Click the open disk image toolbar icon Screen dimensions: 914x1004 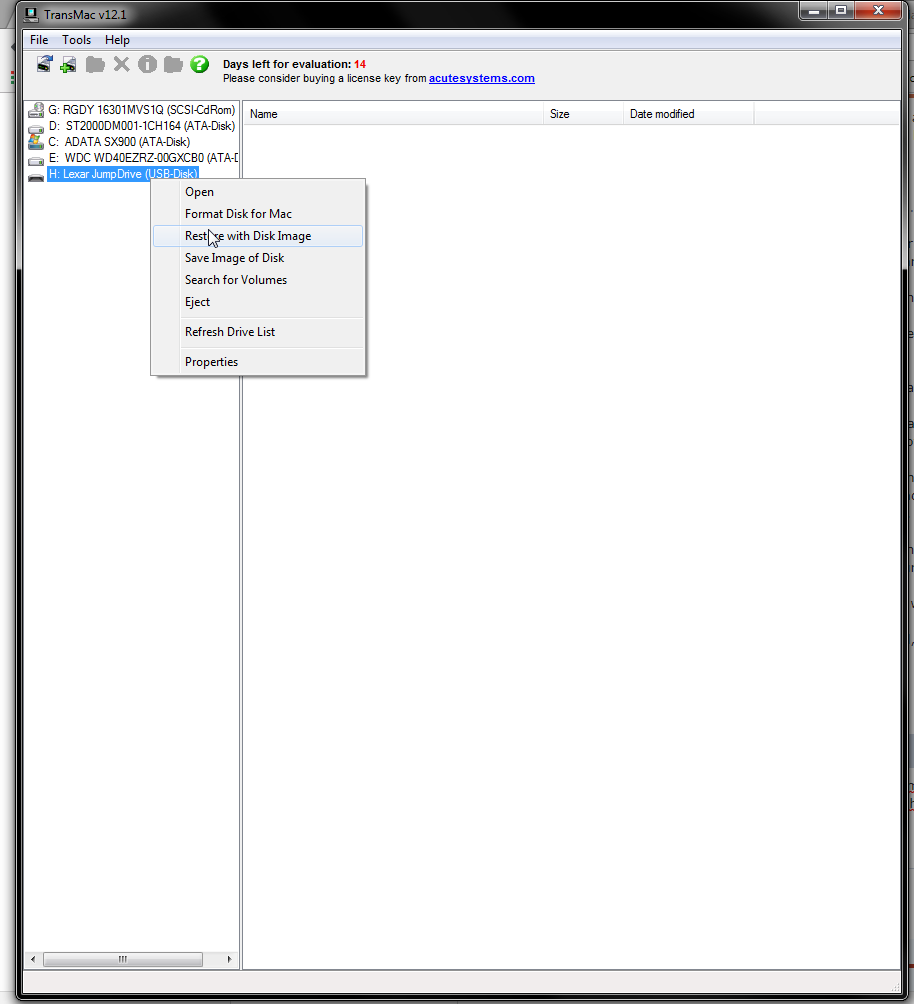(x=44, y=64)
